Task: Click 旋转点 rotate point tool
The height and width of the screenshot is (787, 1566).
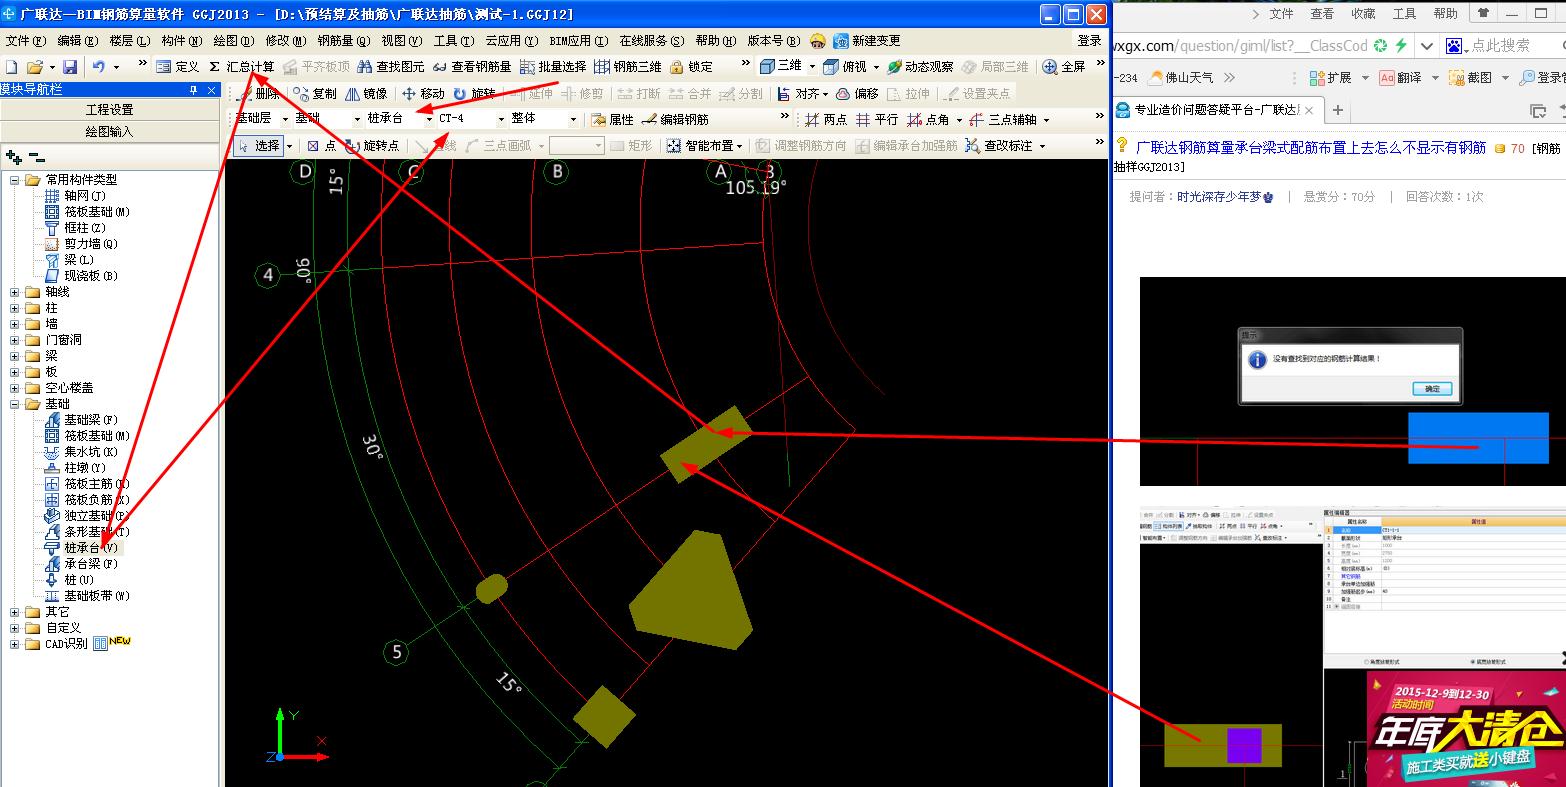Action: [372, 145]
